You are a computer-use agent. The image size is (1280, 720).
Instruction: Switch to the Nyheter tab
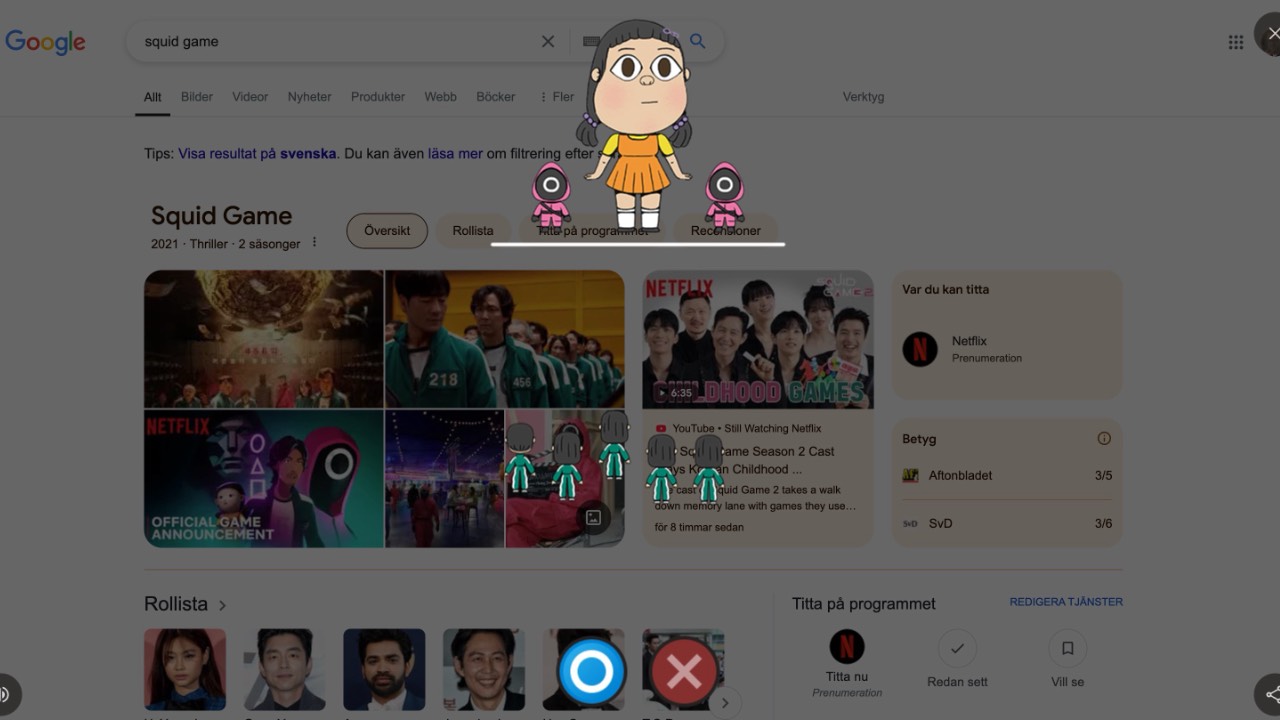tap(309, 96)
